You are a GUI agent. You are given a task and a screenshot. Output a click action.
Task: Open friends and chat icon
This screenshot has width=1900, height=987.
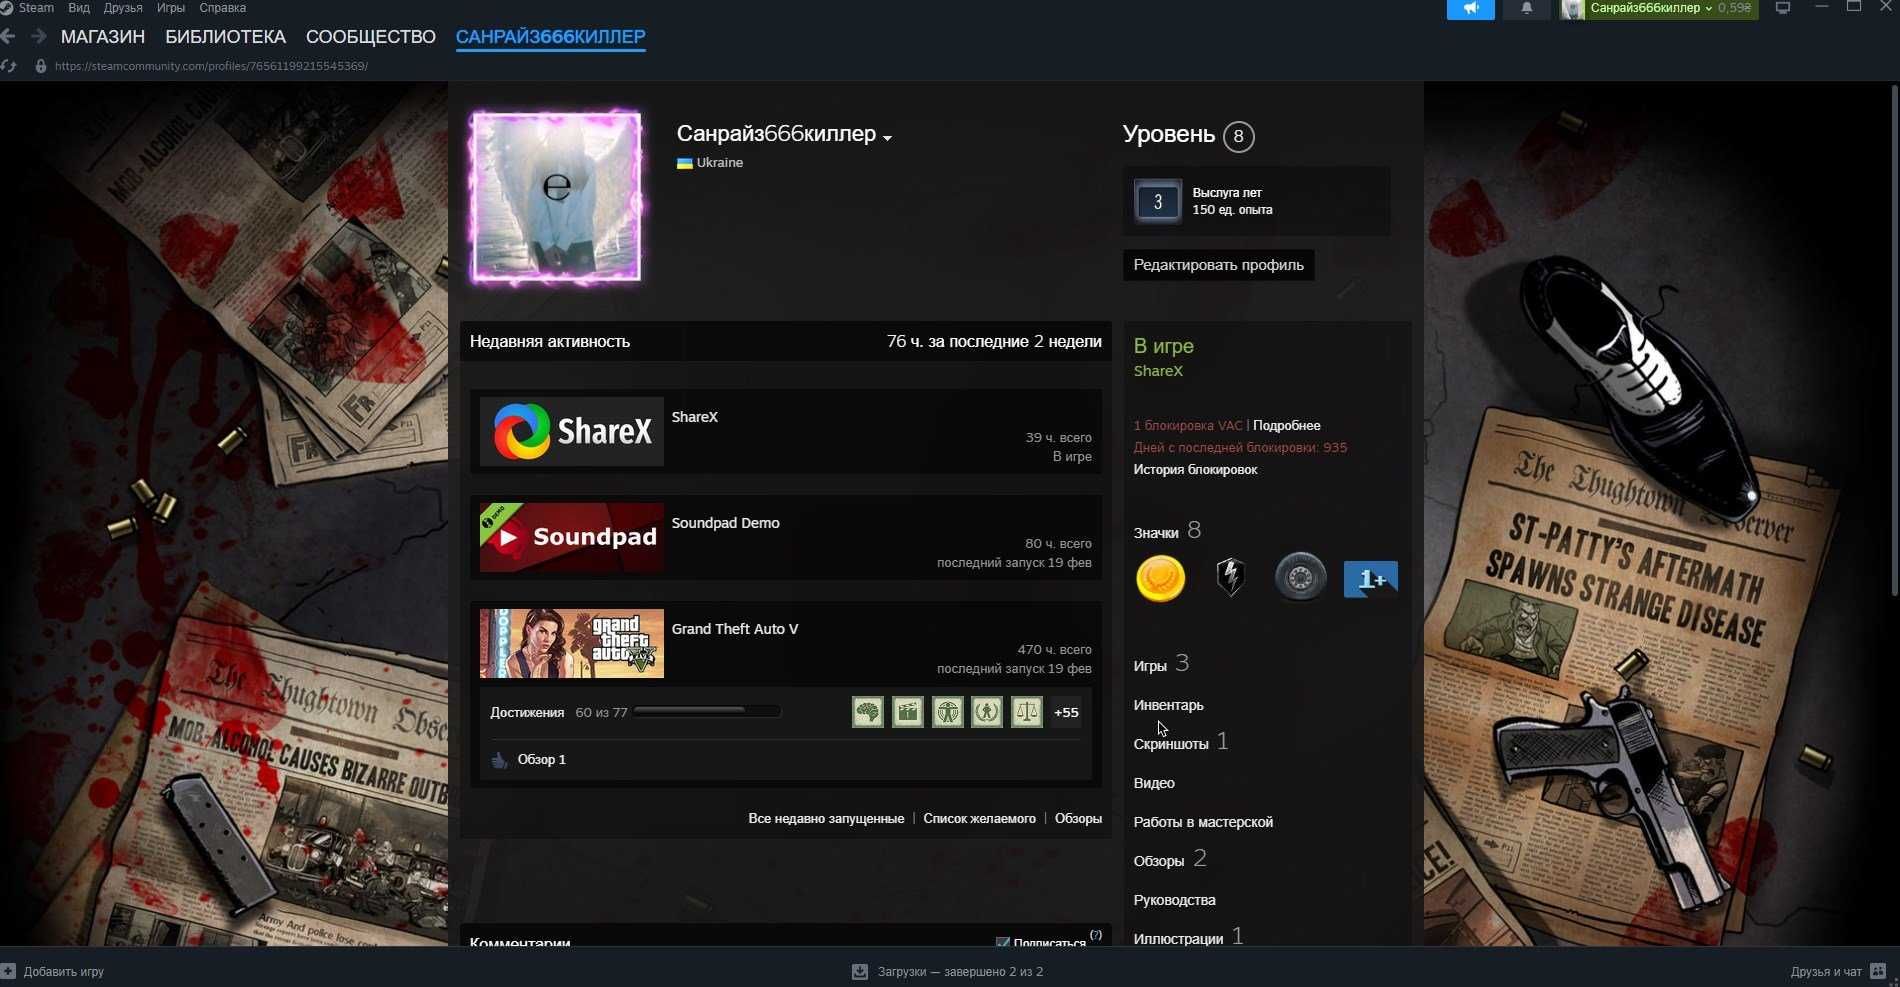[1878, 971]
